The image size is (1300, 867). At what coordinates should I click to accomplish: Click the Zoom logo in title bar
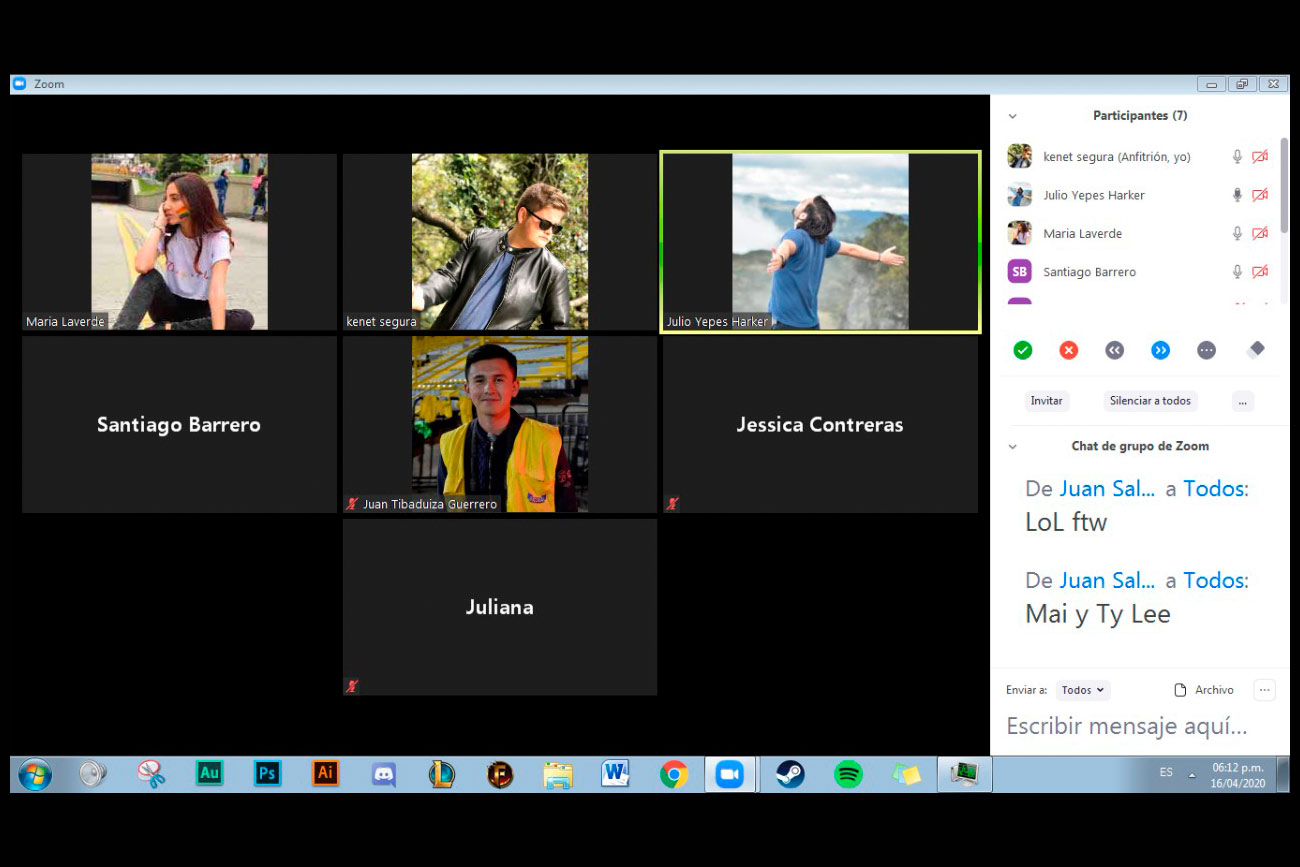point(19,84)
